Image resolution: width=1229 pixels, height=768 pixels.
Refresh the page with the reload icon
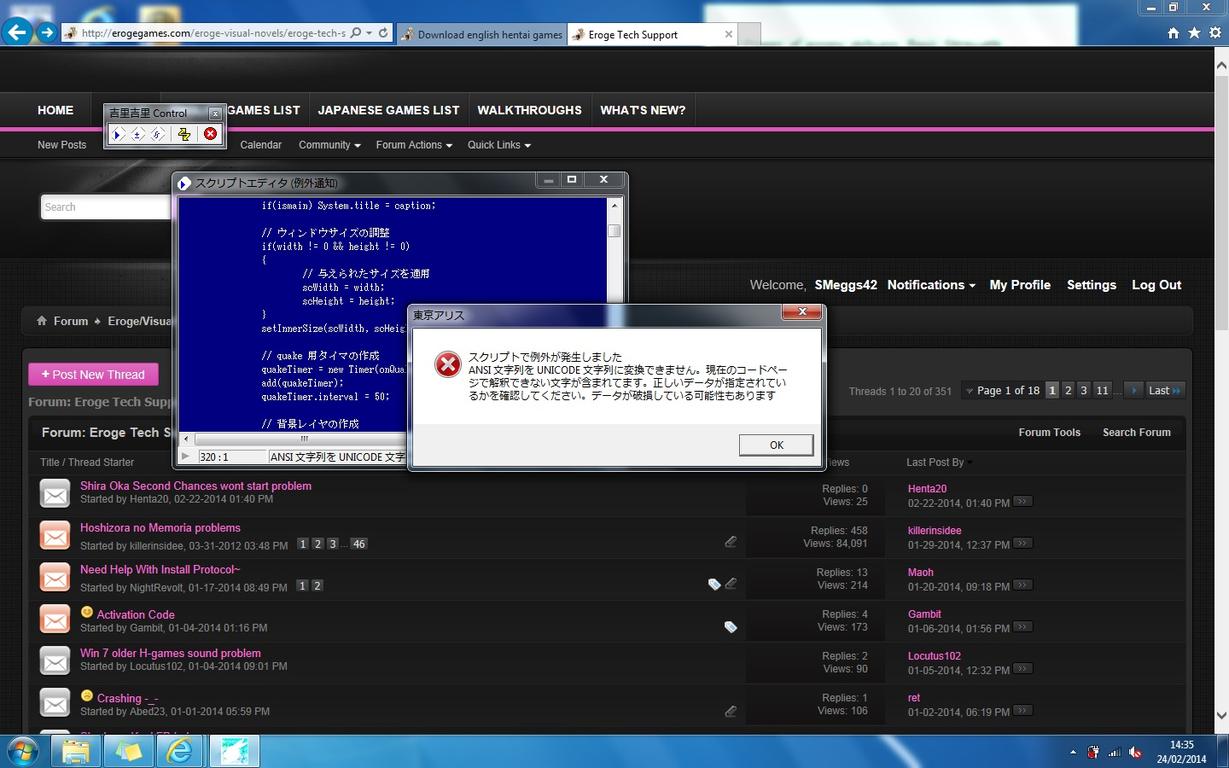click(383, 33)
